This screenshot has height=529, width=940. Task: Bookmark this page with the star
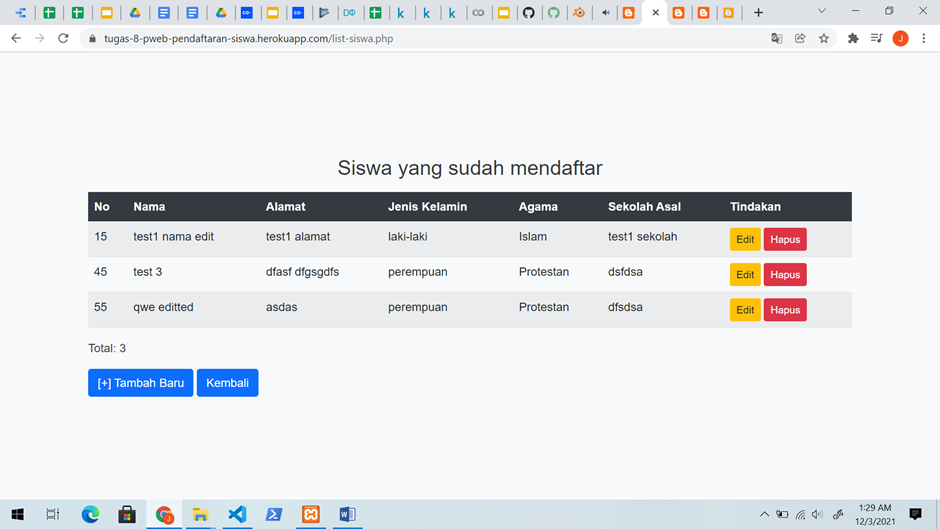point(824,38)
